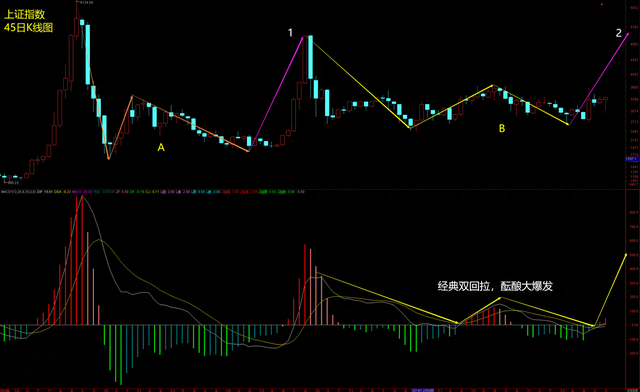Click the lowest price label at chart bottom-left
This screenshot has height=392, width=640.
coord(13,183)
